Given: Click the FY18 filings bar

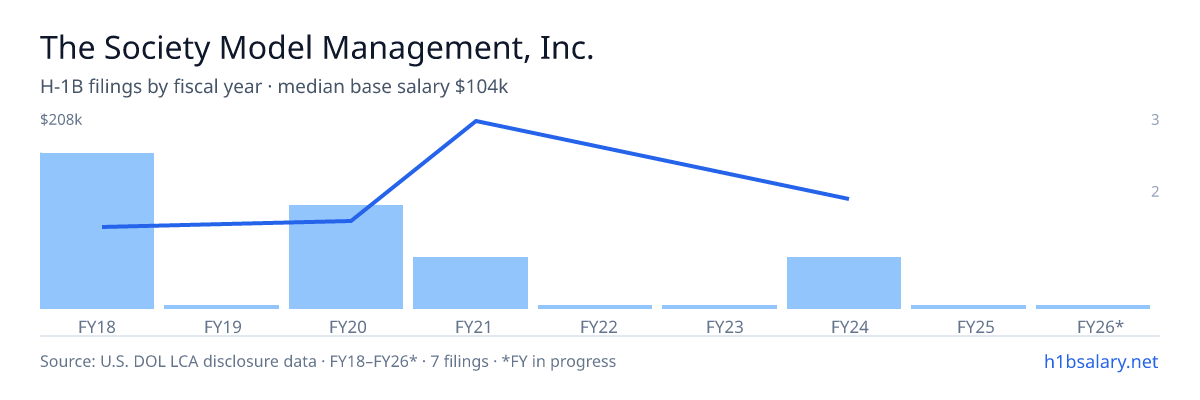Looking at the screenshot, I should 97,231.
